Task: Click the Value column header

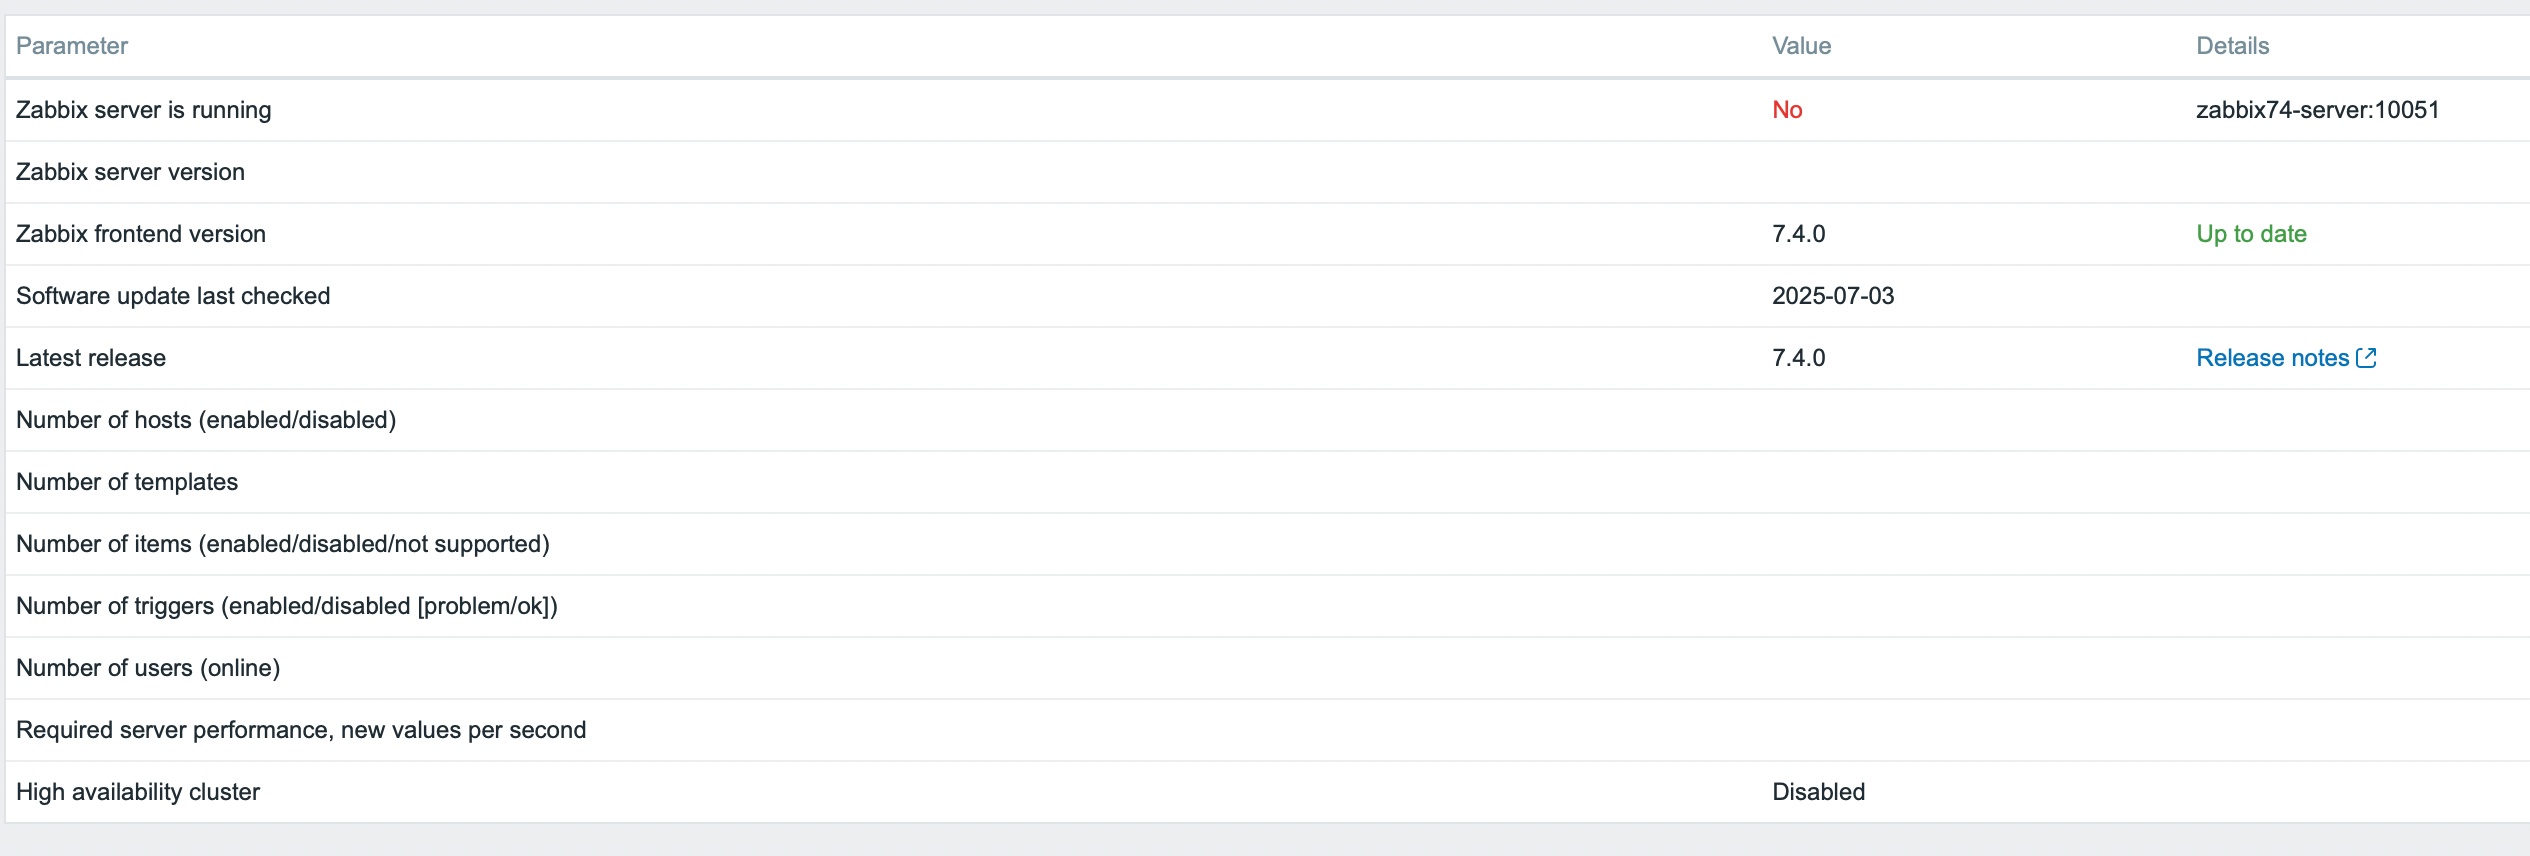Action: pos(1801,46)
